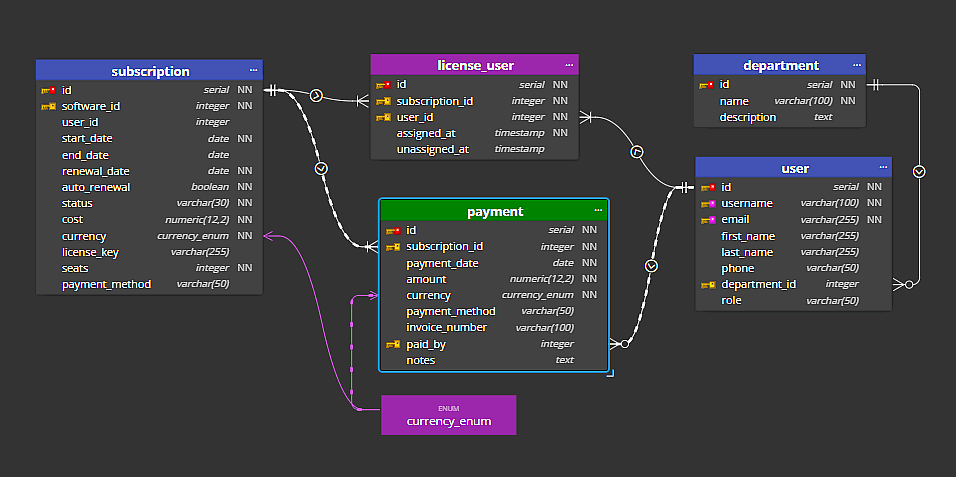Select the assigned_at column in license_user

pyautogui.click(x=474, y=133)
